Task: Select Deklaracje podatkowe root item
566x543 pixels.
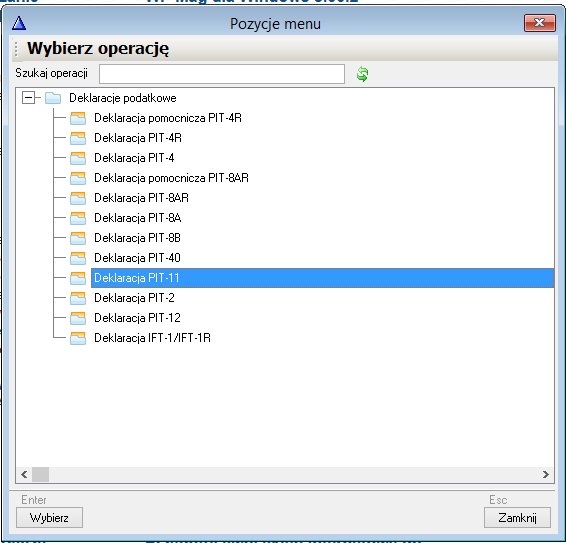Action: click(x=123, y=98)
